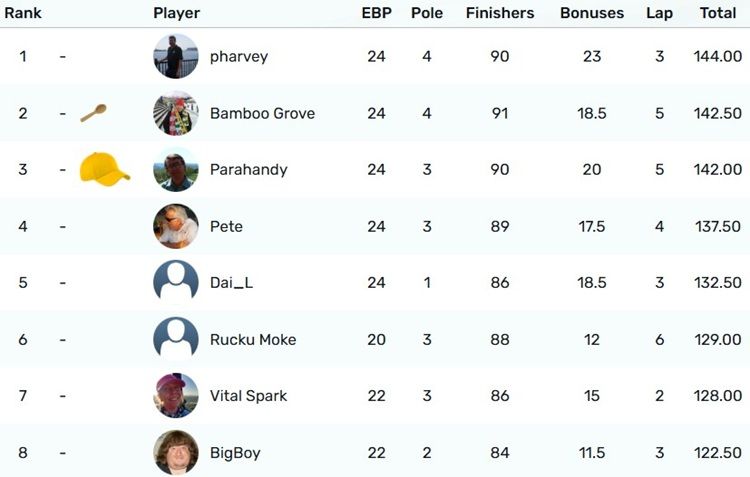The image size is (750, 477).
Task: Sort by the Finishers column header
Action: tap(500, 13)
